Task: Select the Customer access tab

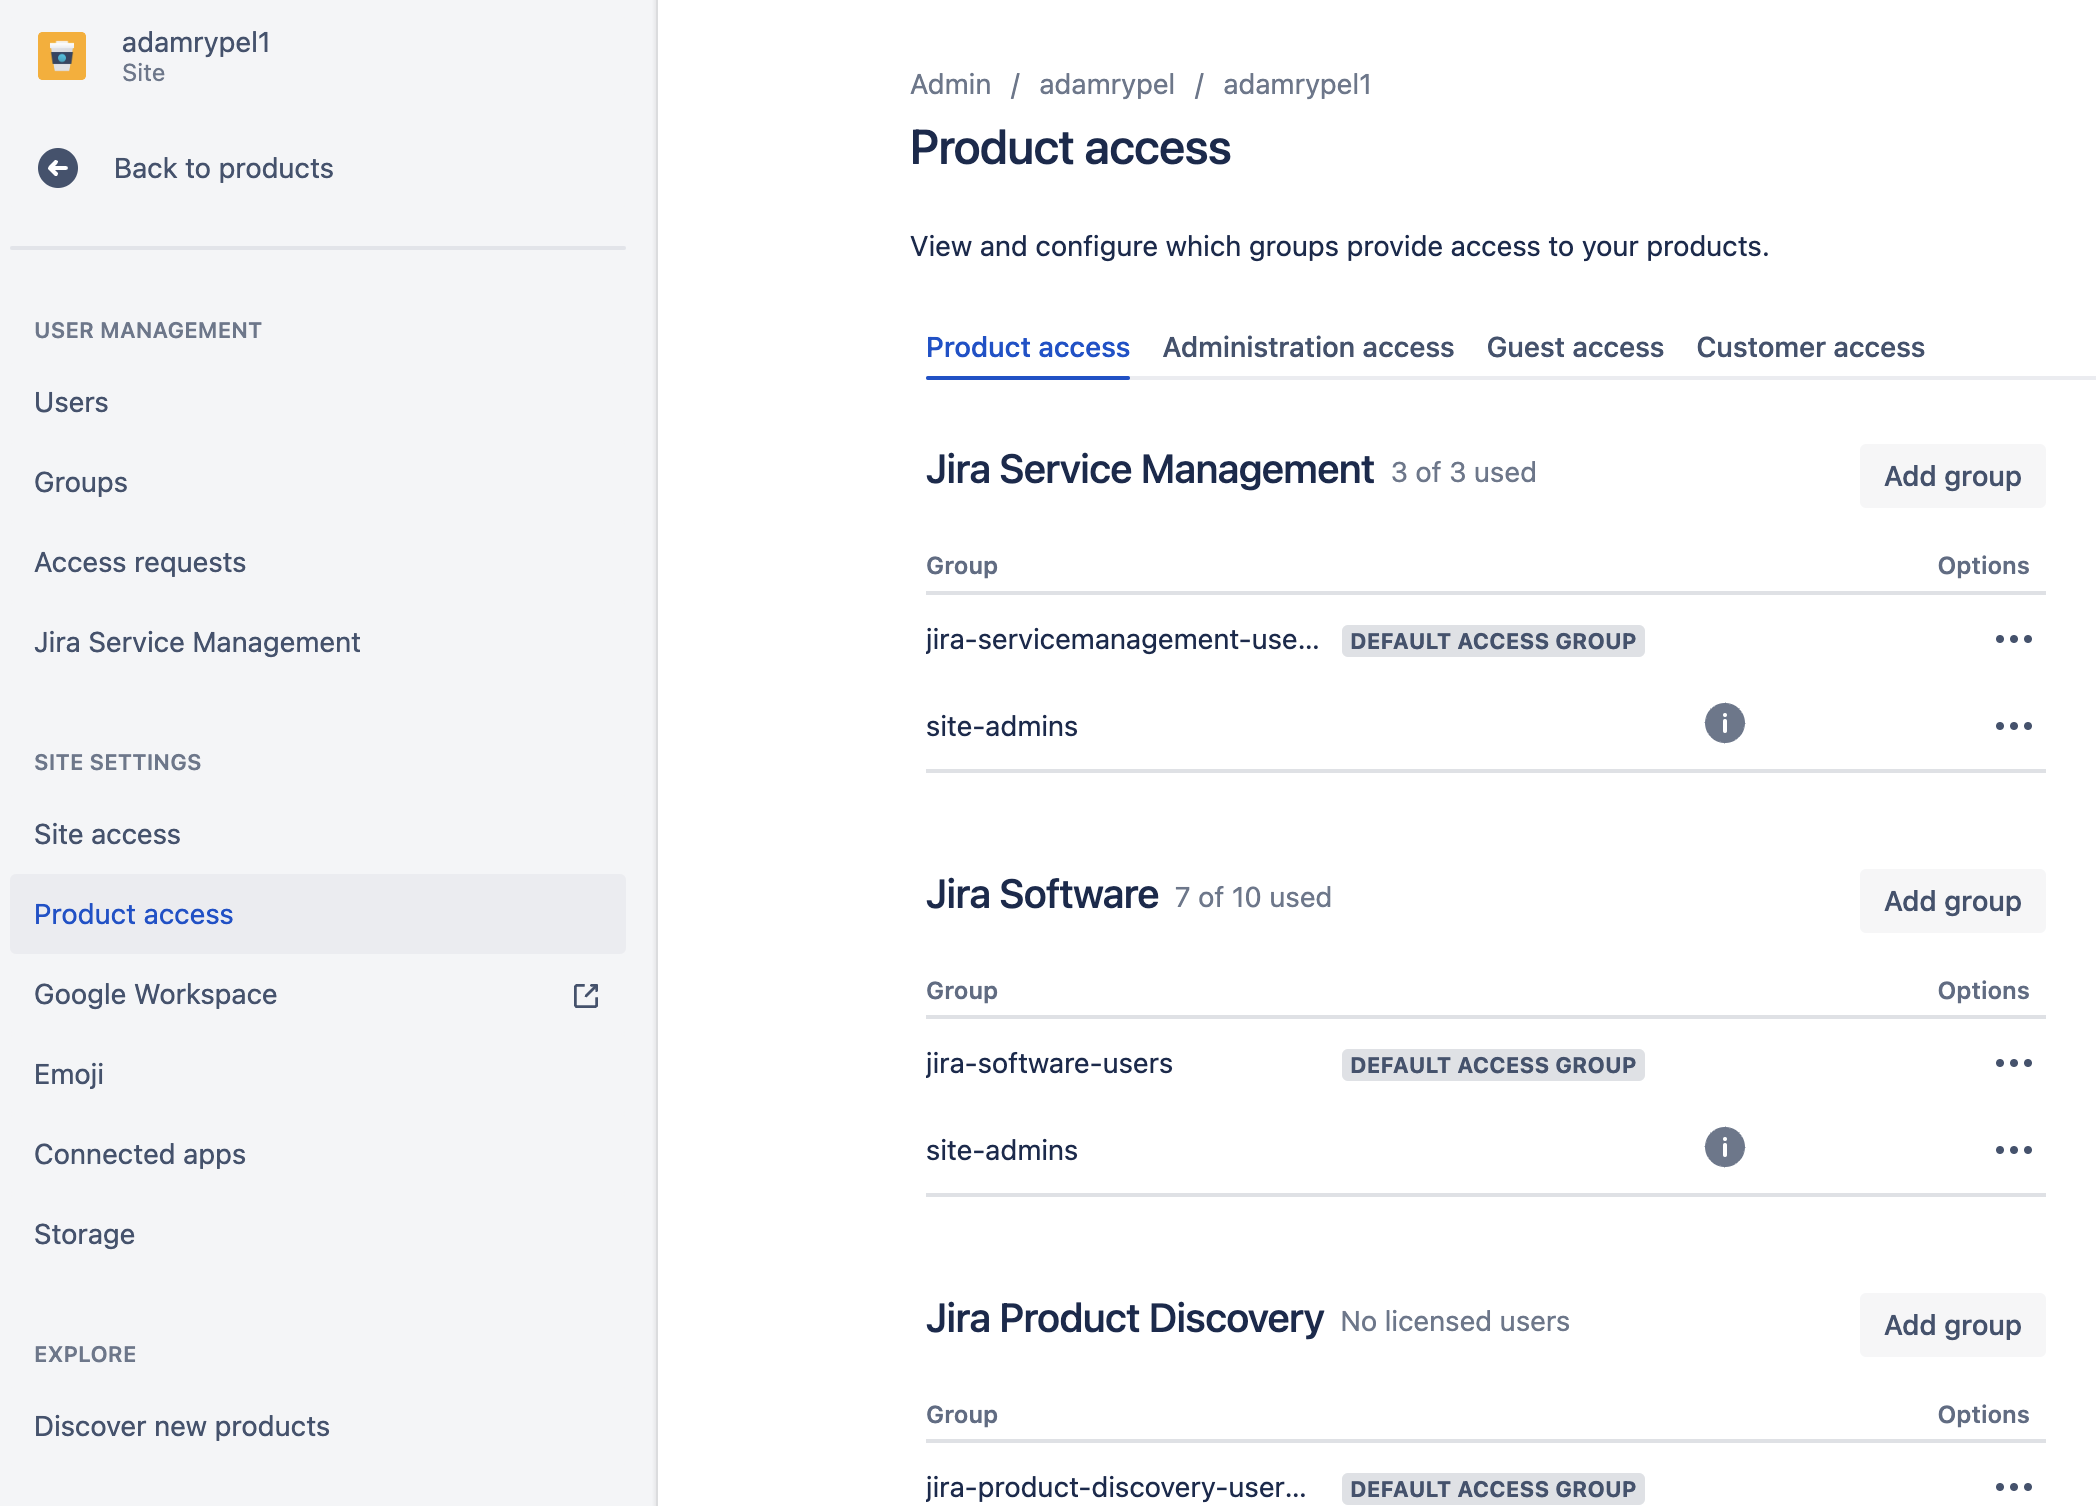Action: coord(1810,347)
